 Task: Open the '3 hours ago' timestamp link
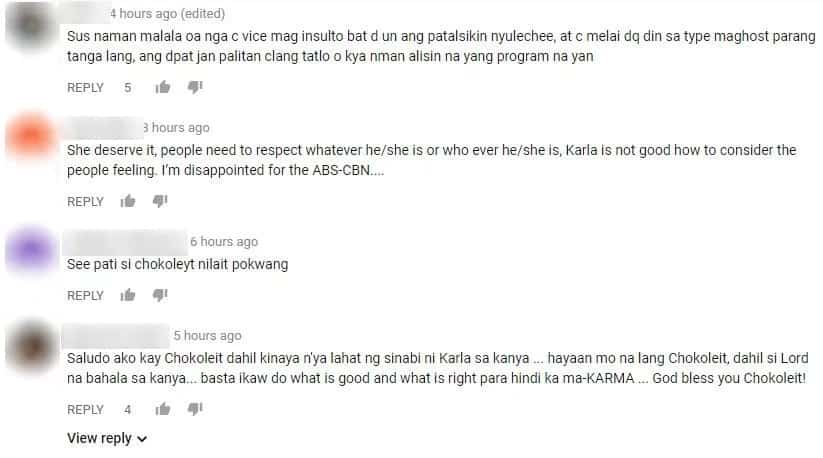(176, 127)
